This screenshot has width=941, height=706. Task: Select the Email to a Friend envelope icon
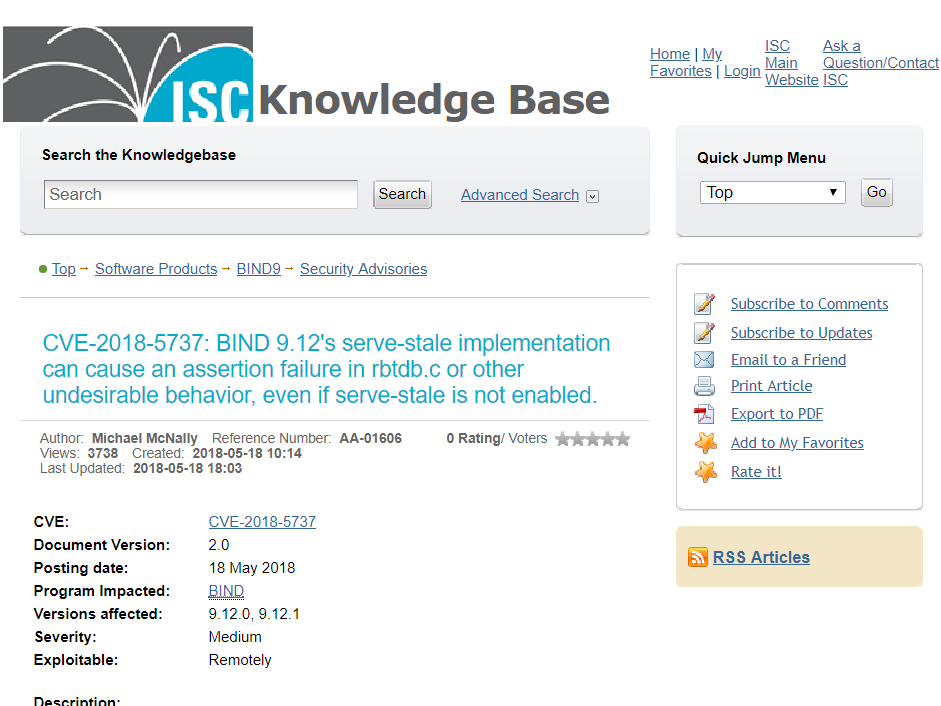tap(704, 360)
